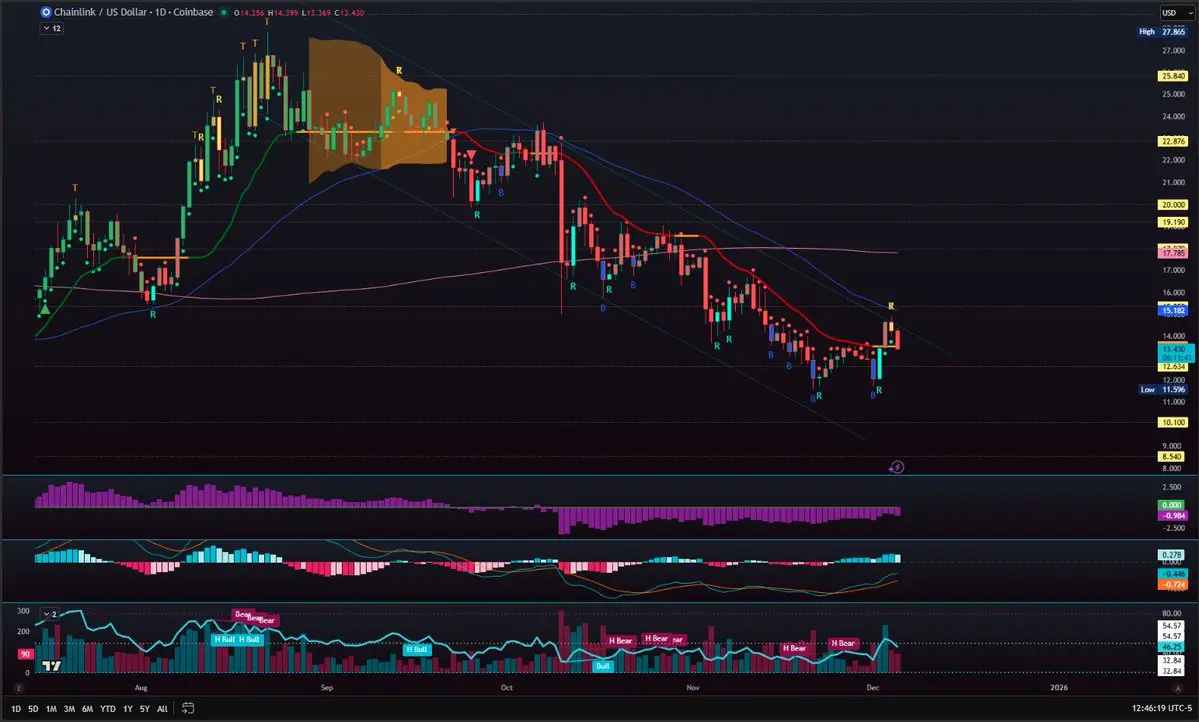
Task: Click the green 0.000 indicator value label
Action: coord(1172,505)
